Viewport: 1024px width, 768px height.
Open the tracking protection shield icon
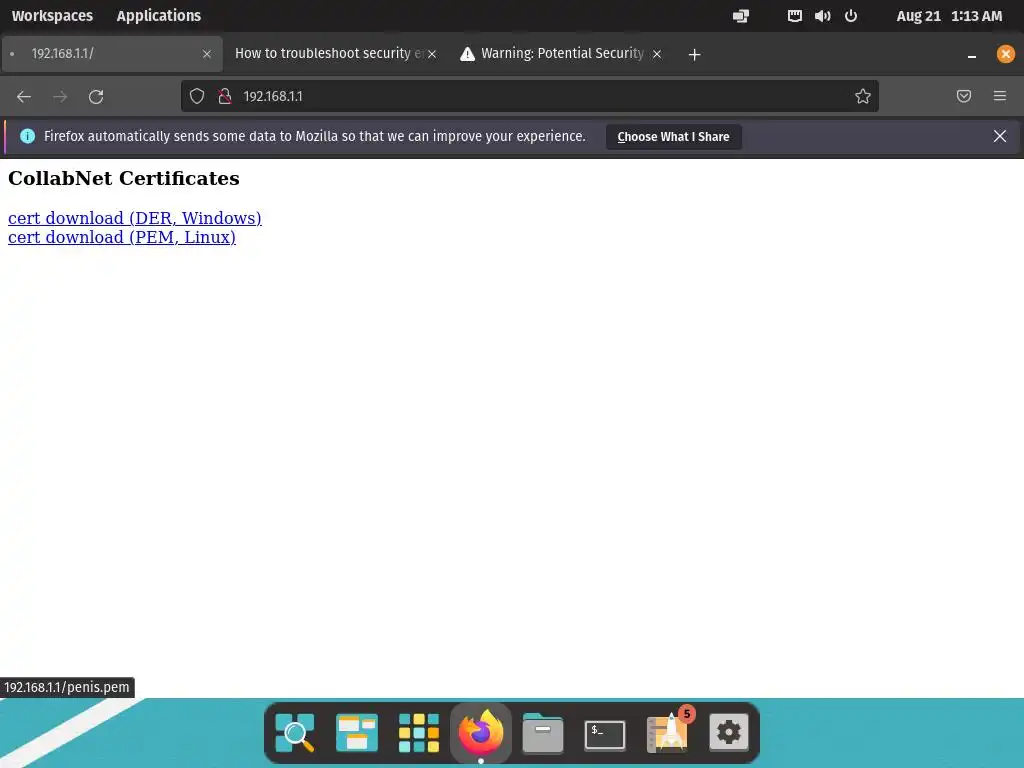(x=197, y=97)
